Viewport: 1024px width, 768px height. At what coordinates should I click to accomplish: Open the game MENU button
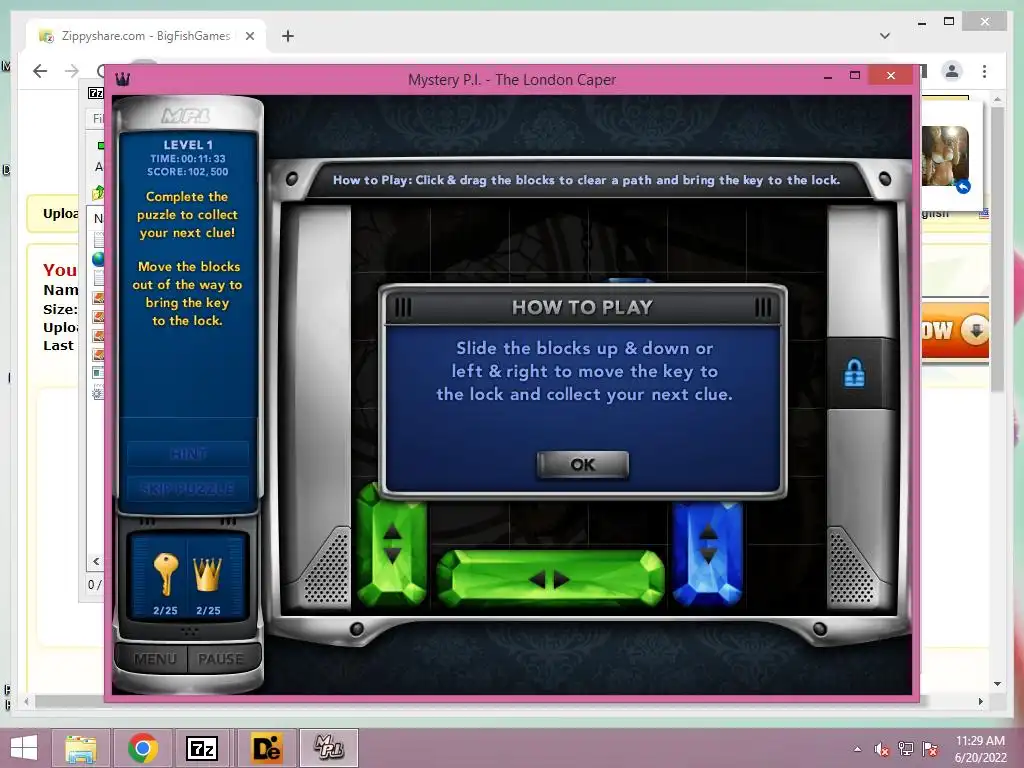[x=155, y=659]
